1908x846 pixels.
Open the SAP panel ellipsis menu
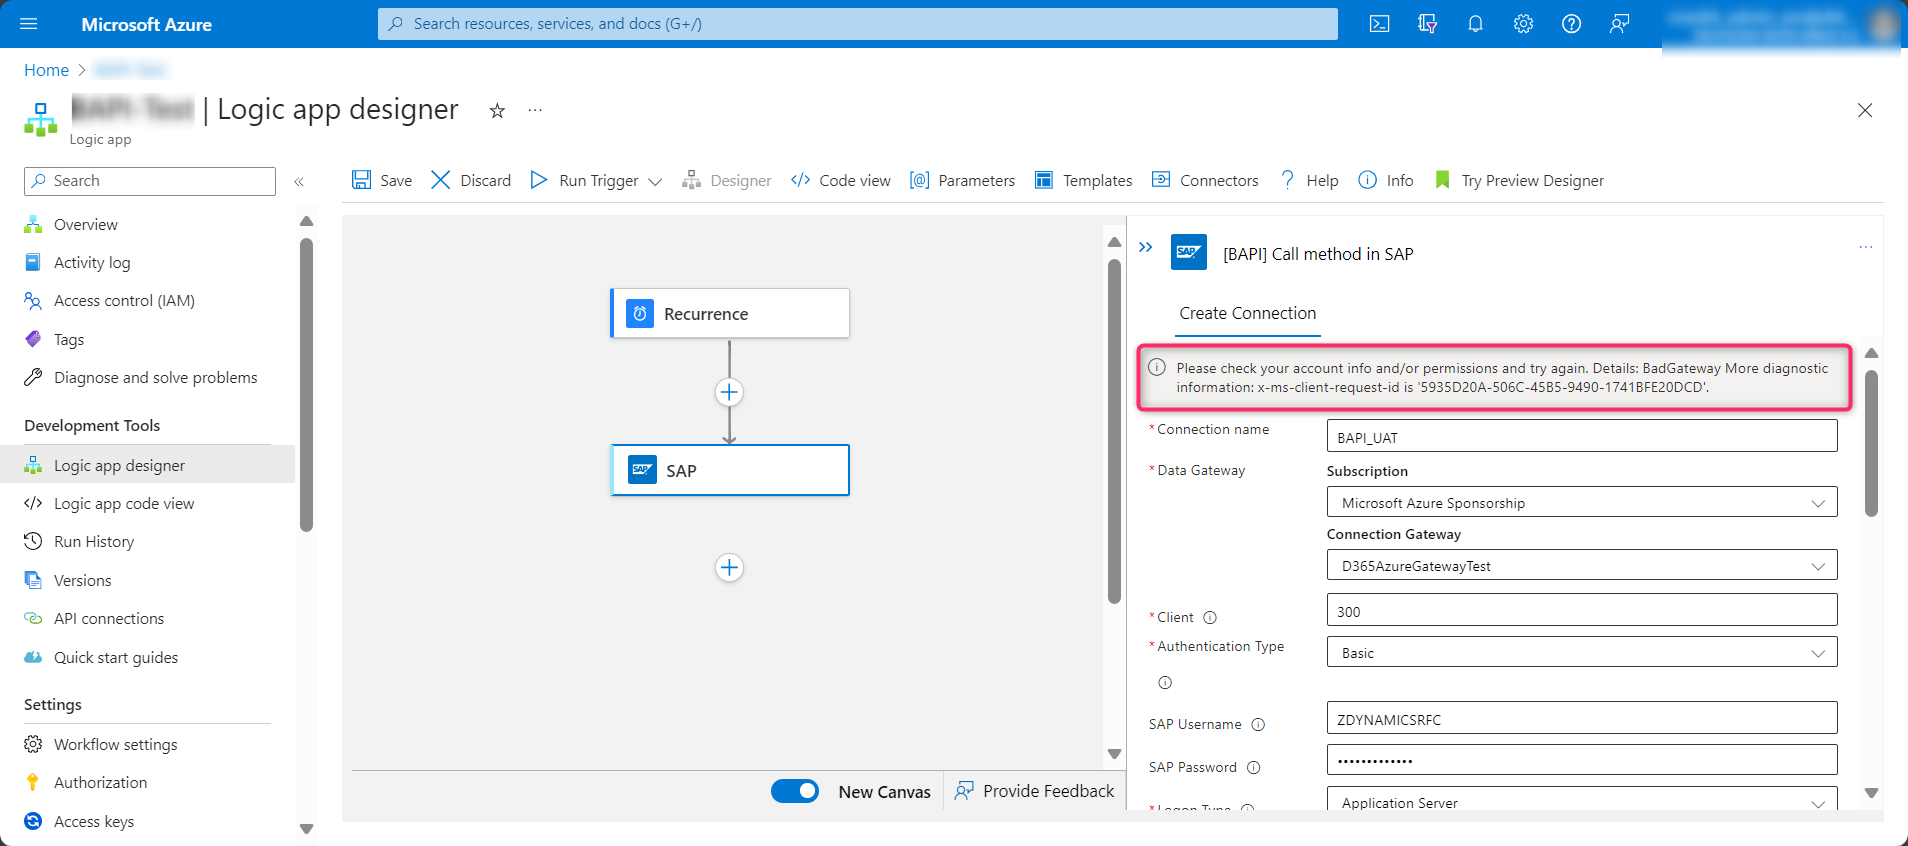click(x=1866, y=247)
